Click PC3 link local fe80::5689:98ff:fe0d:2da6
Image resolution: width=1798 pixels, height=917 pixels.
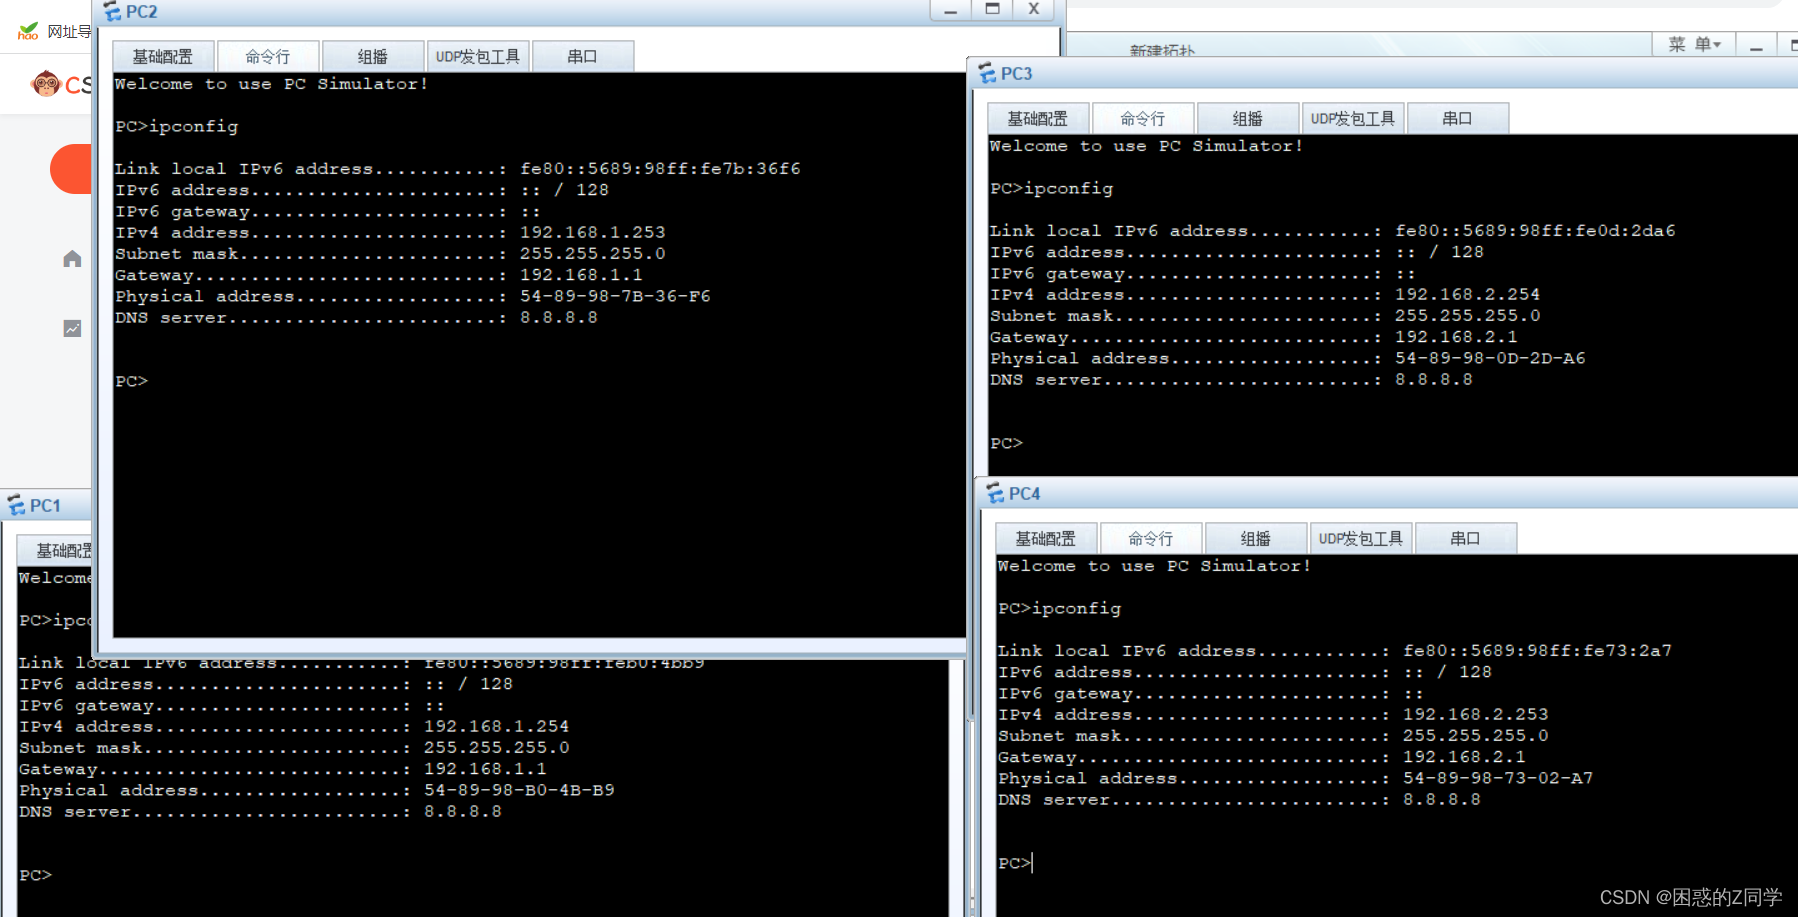click(x=1535, y=231)
